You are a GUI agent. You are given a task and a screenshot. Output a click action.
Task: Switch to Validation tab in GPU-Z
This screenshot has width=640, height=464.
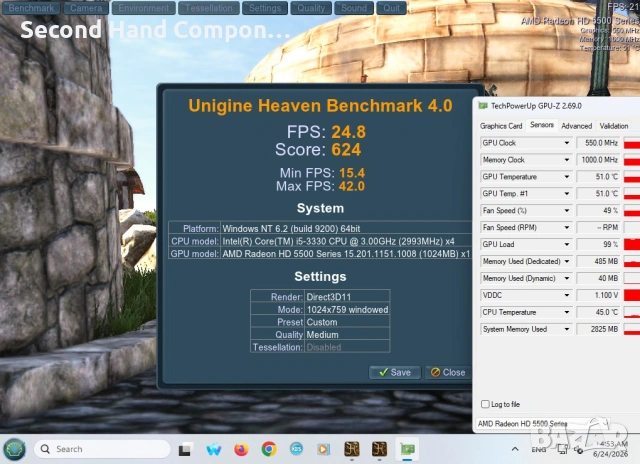click(x=613, y=126)
